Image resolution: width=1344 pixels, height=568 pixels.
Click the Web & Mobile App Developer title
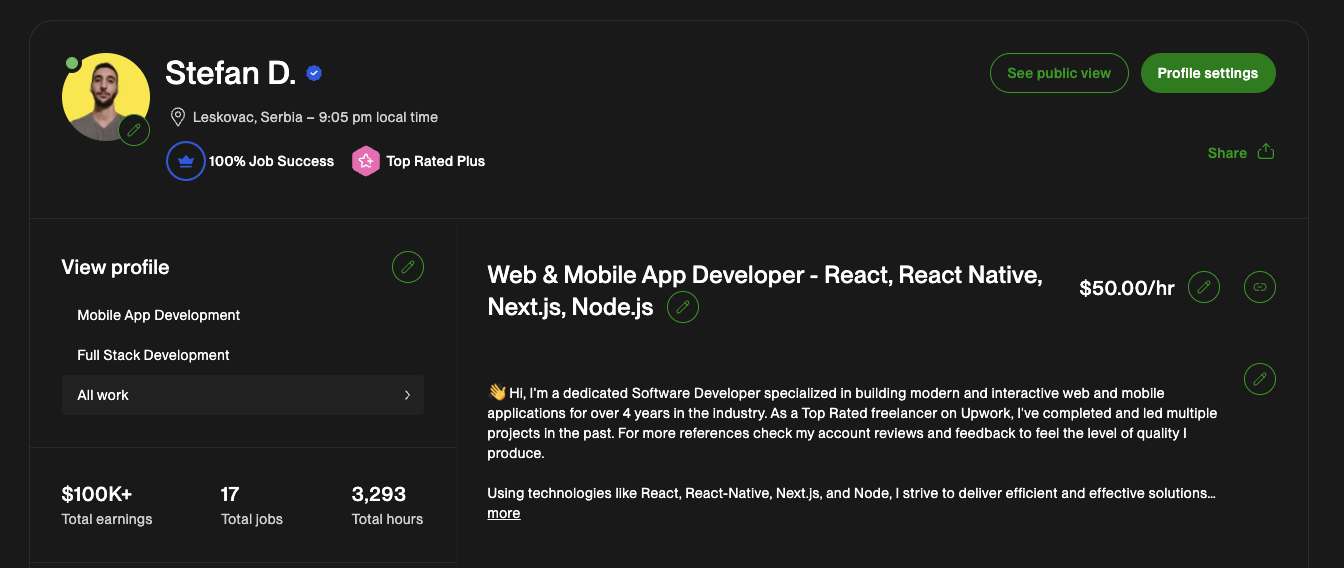(765, 290)
